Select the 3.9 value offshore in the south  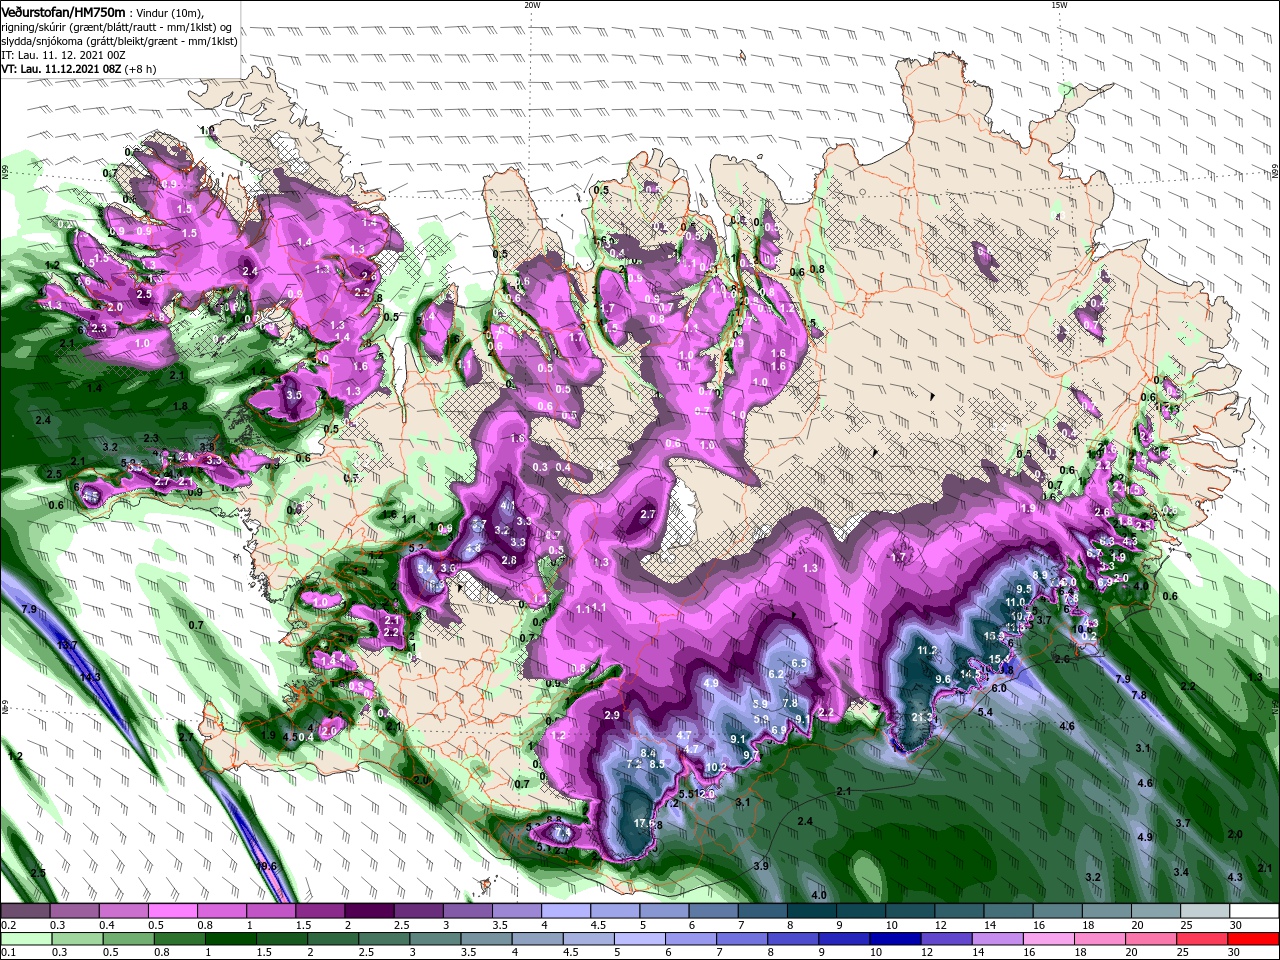[761, 866]
